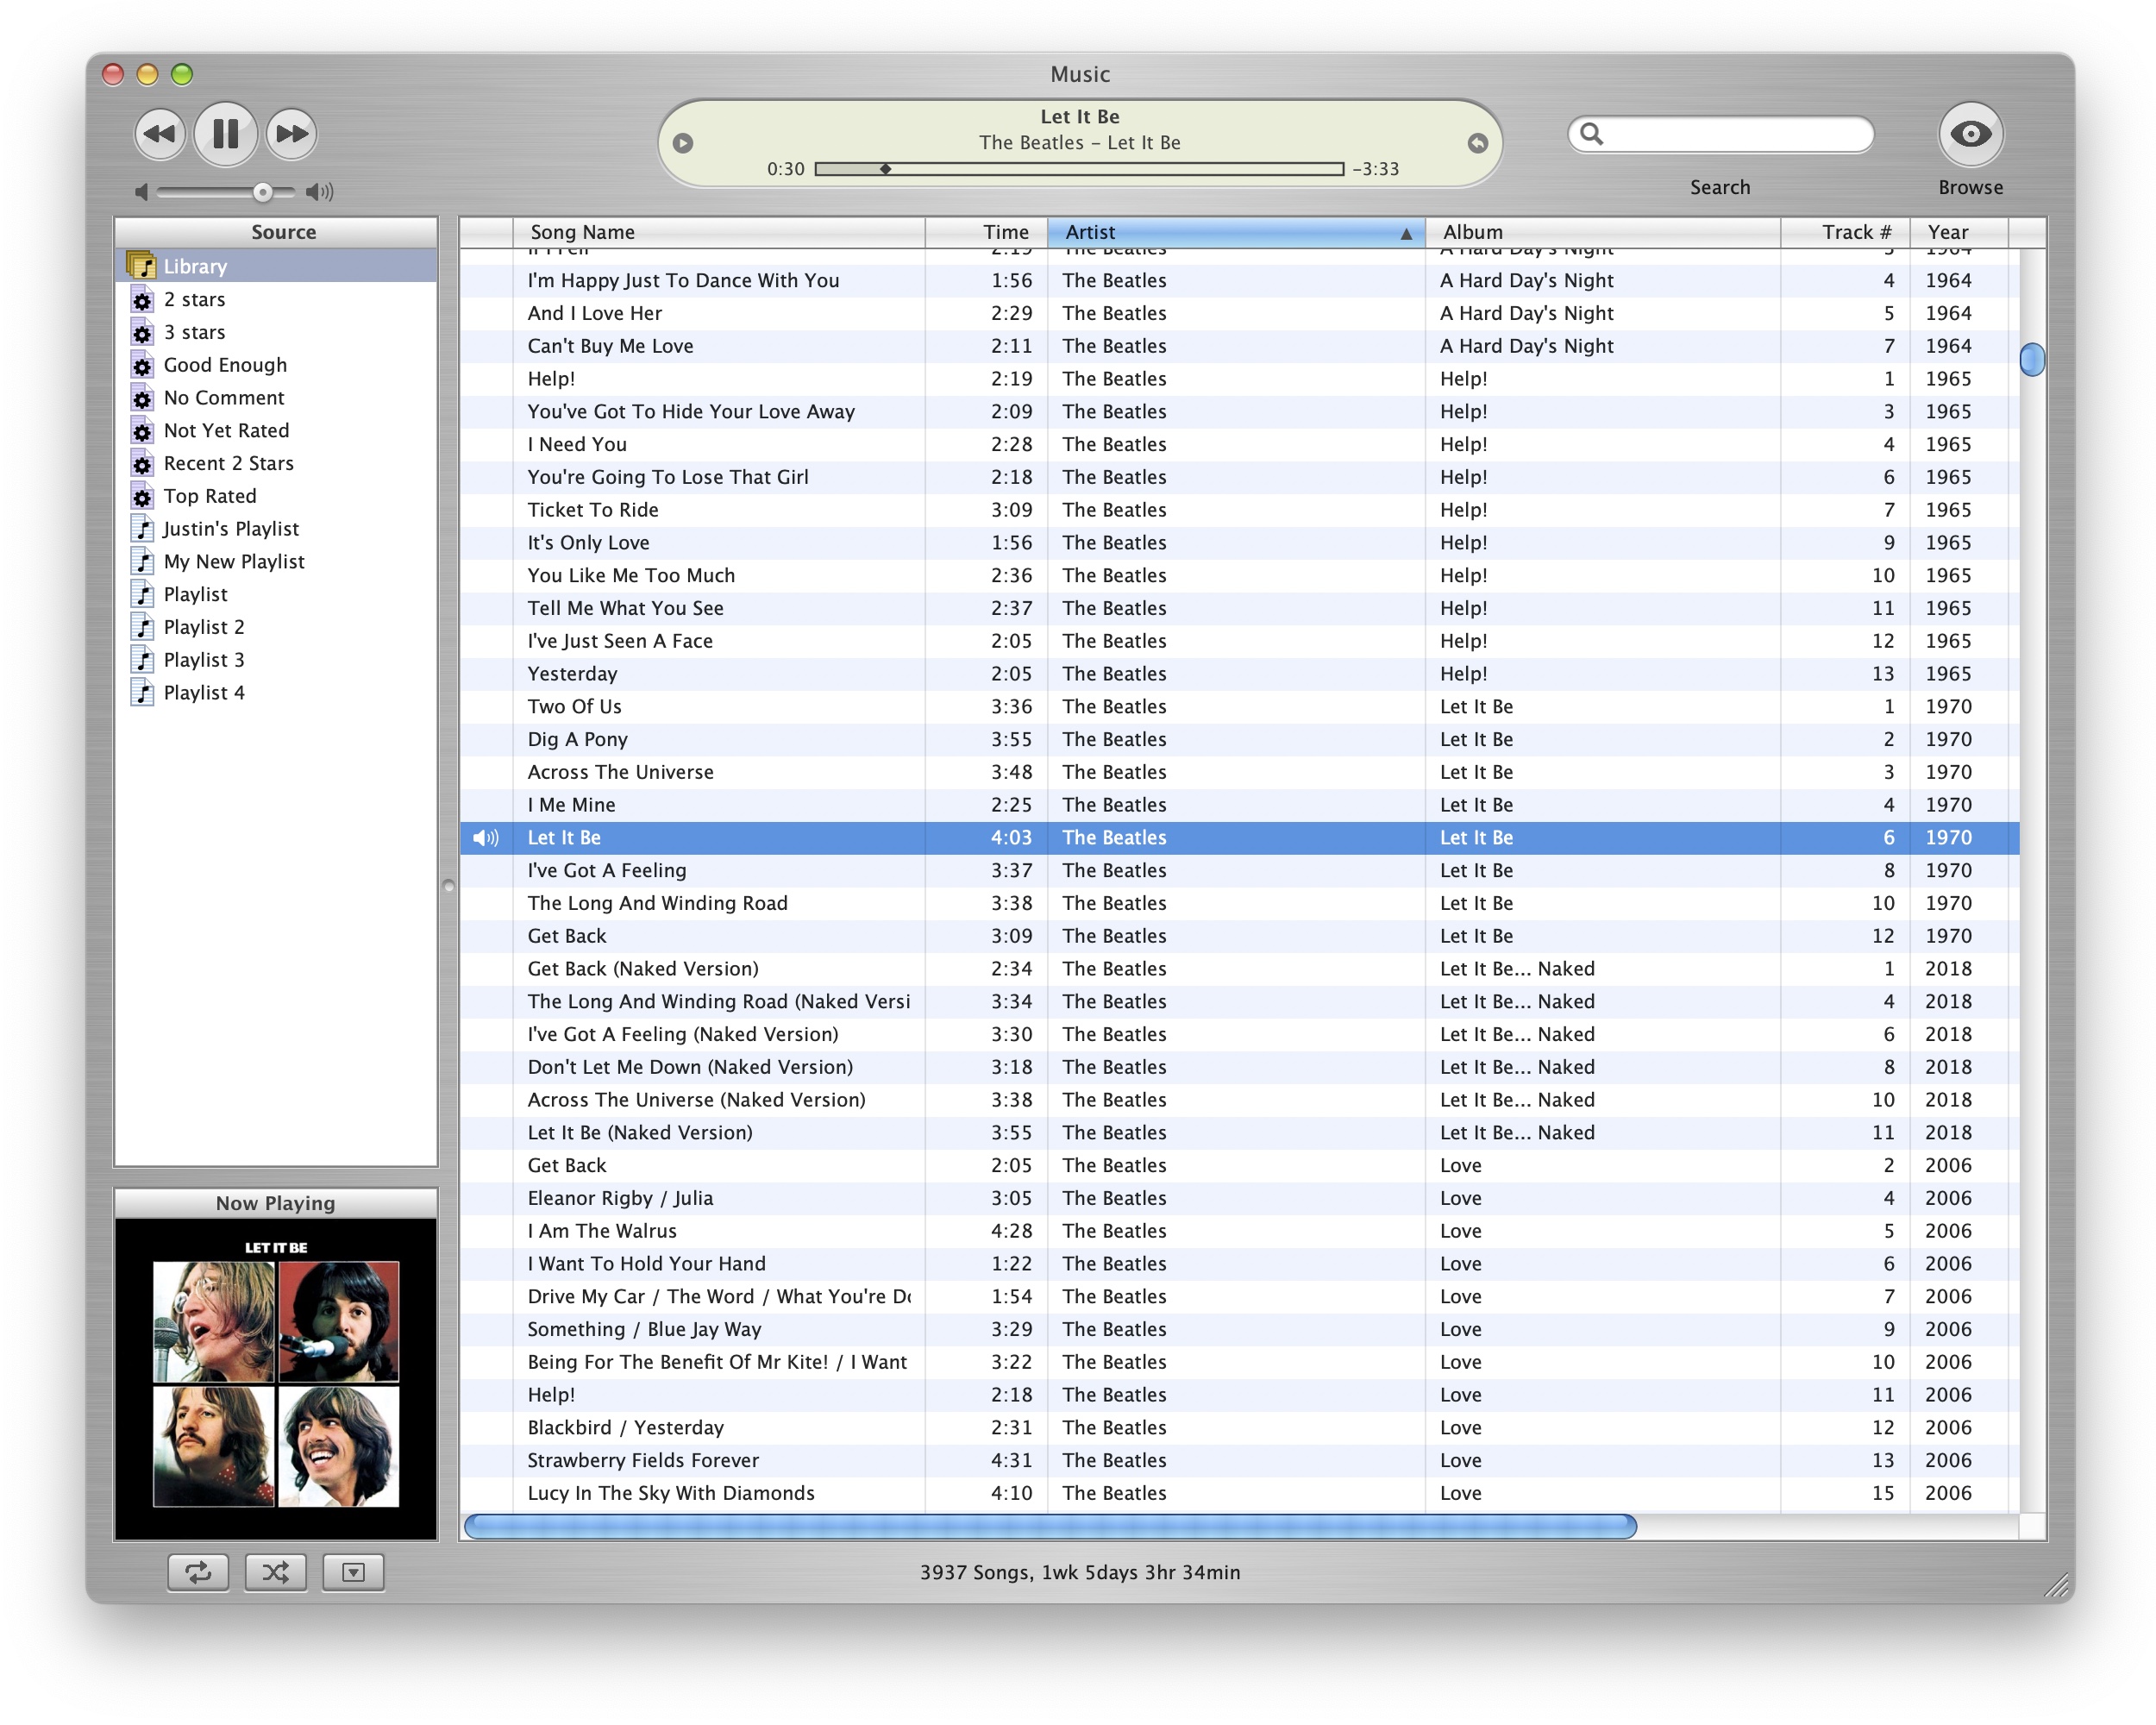Click the song progress bar
Image resolution: width=2156 pixels, height=1725 pixels.
(1078, 169)
